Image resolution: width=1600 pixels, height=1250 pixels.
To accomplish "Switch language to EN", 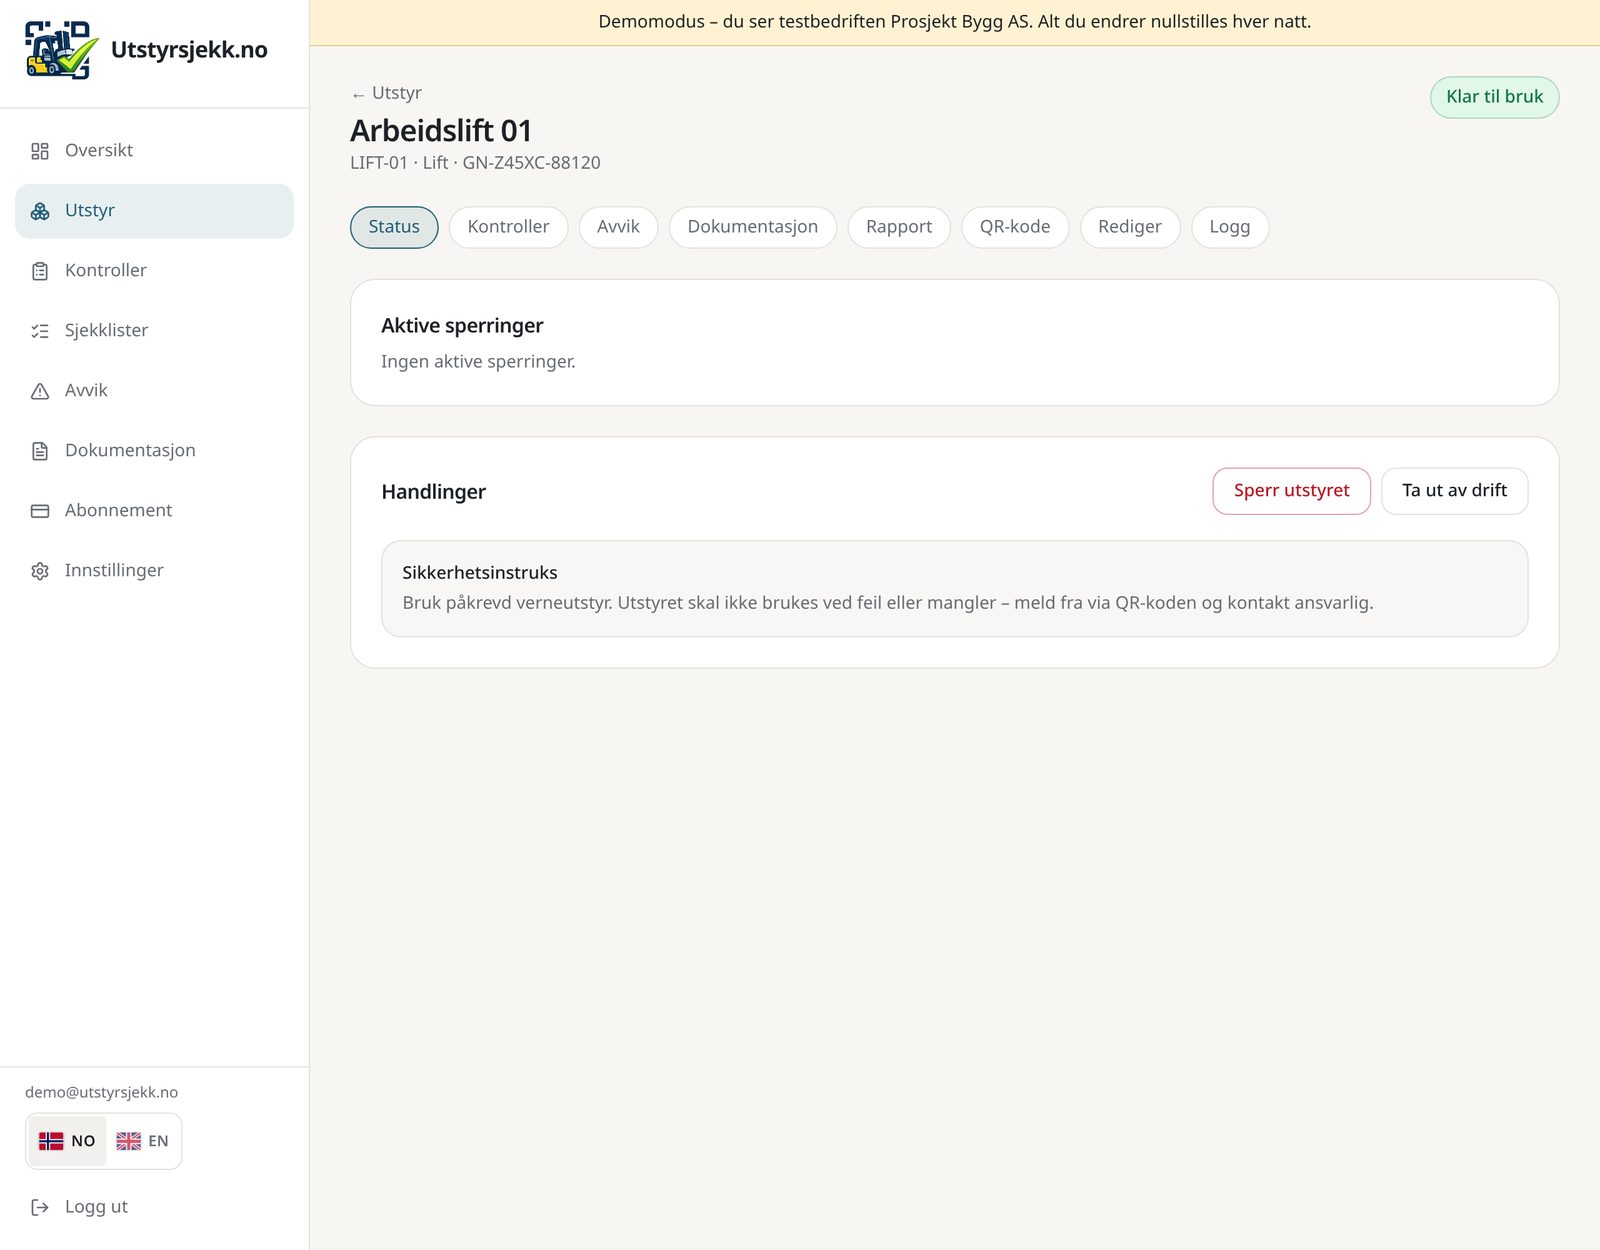I will point(142,1141).
